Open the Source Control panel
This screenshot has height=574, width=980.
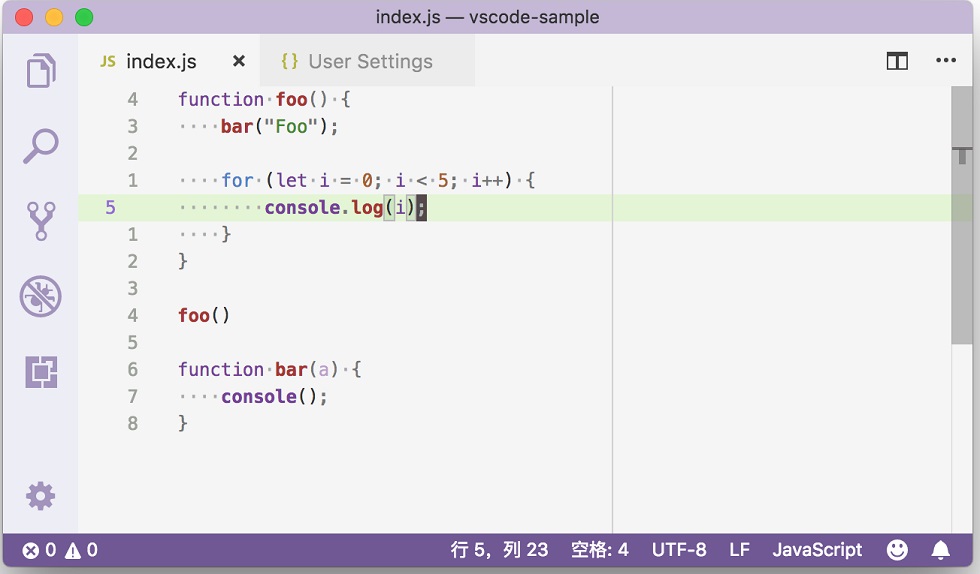pyautogui.click(x=41, y=221)
